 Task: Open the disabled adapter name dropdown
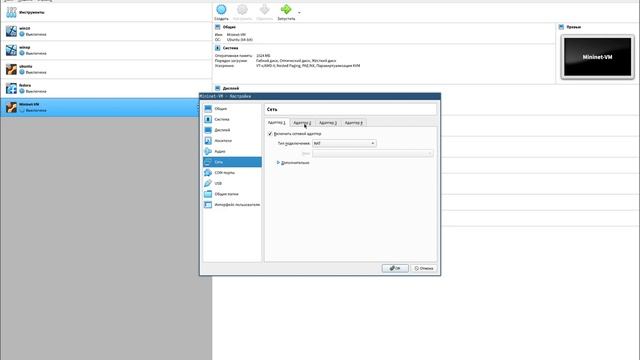pyautogui.click(x=373, y=153)
